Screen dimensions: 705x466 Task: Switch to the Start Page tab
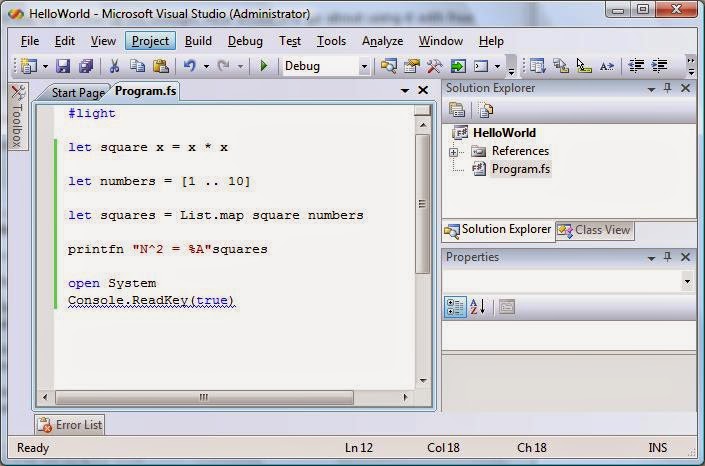[x=78, y=93]
